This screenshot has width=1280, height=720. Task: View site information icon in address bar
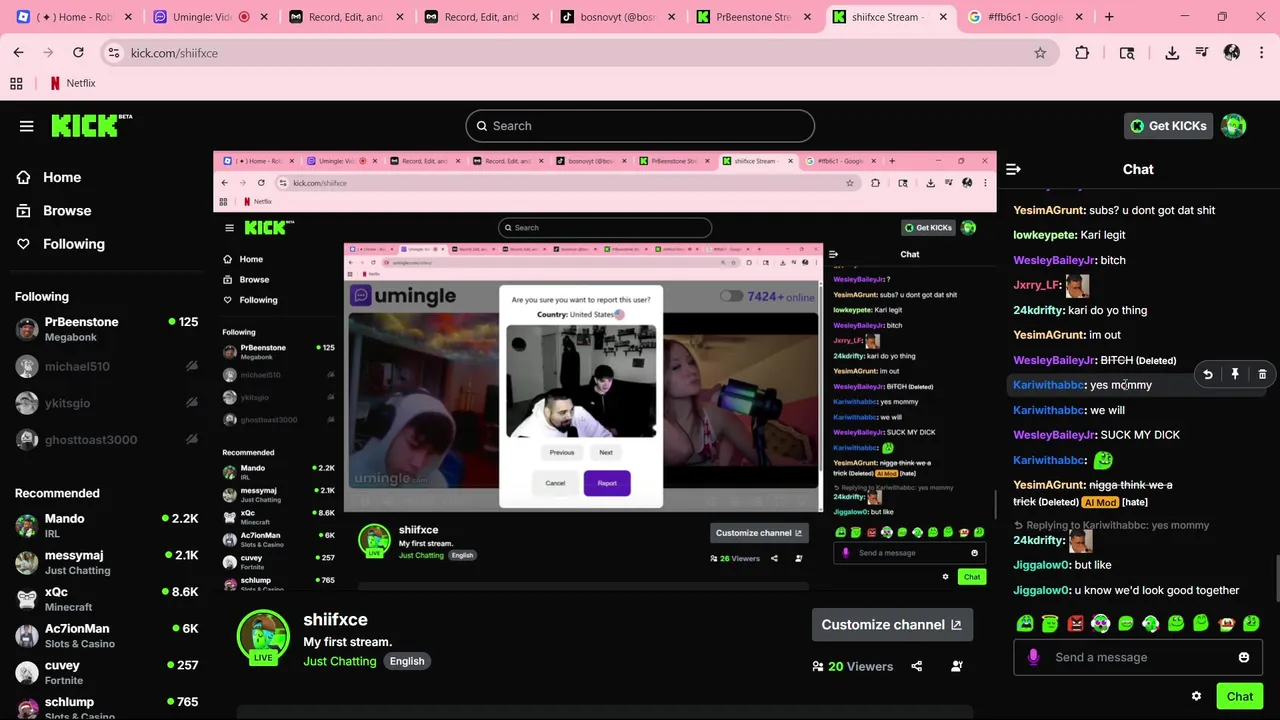[114, 53]
